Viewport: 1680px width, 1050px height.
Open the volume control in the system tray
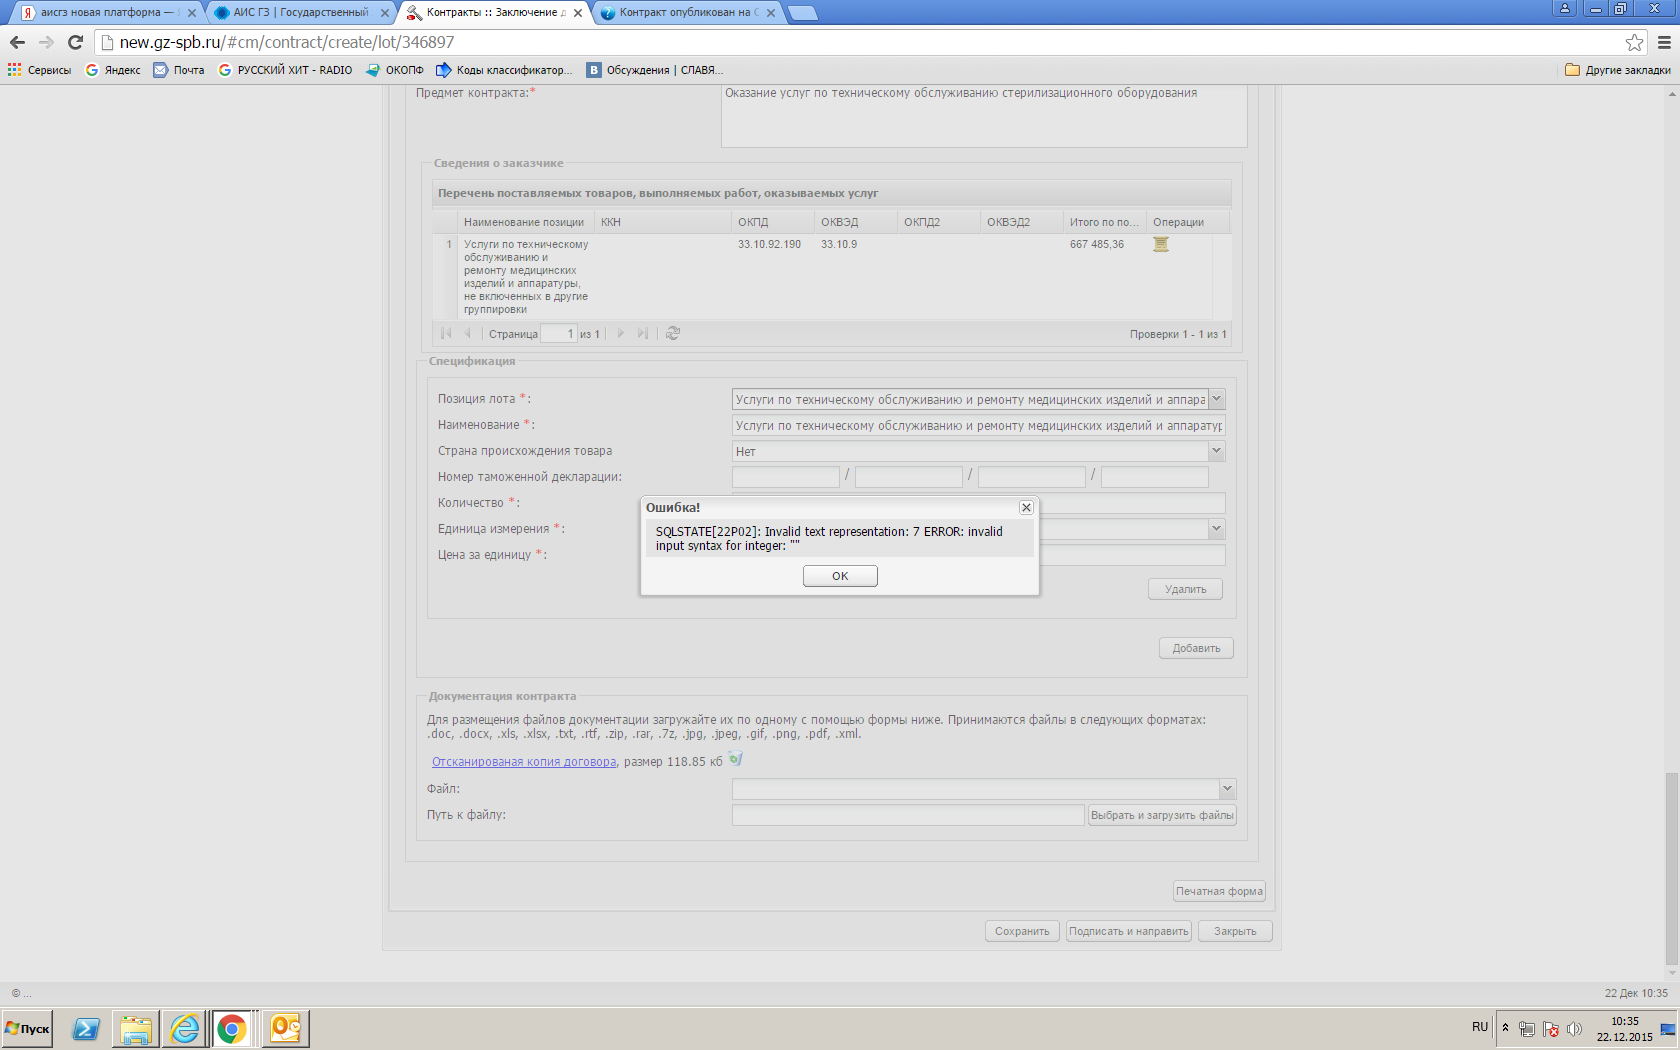click(x=1574, y=1028)
